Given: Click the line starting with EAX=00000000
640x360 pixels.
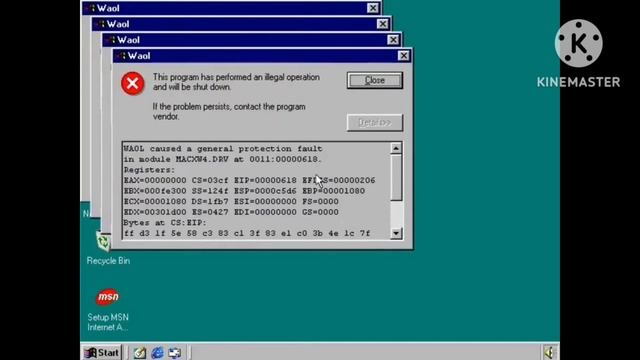Looking at the screenshot, I should point(249,180).
